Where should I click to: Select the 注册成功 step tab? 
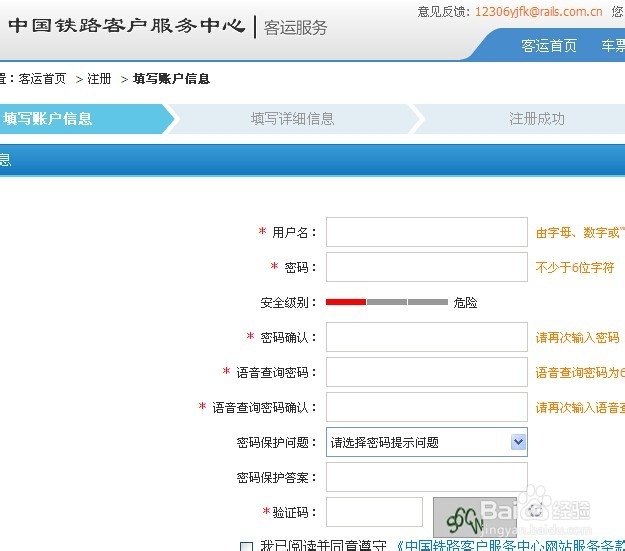[x=537, y=118]
